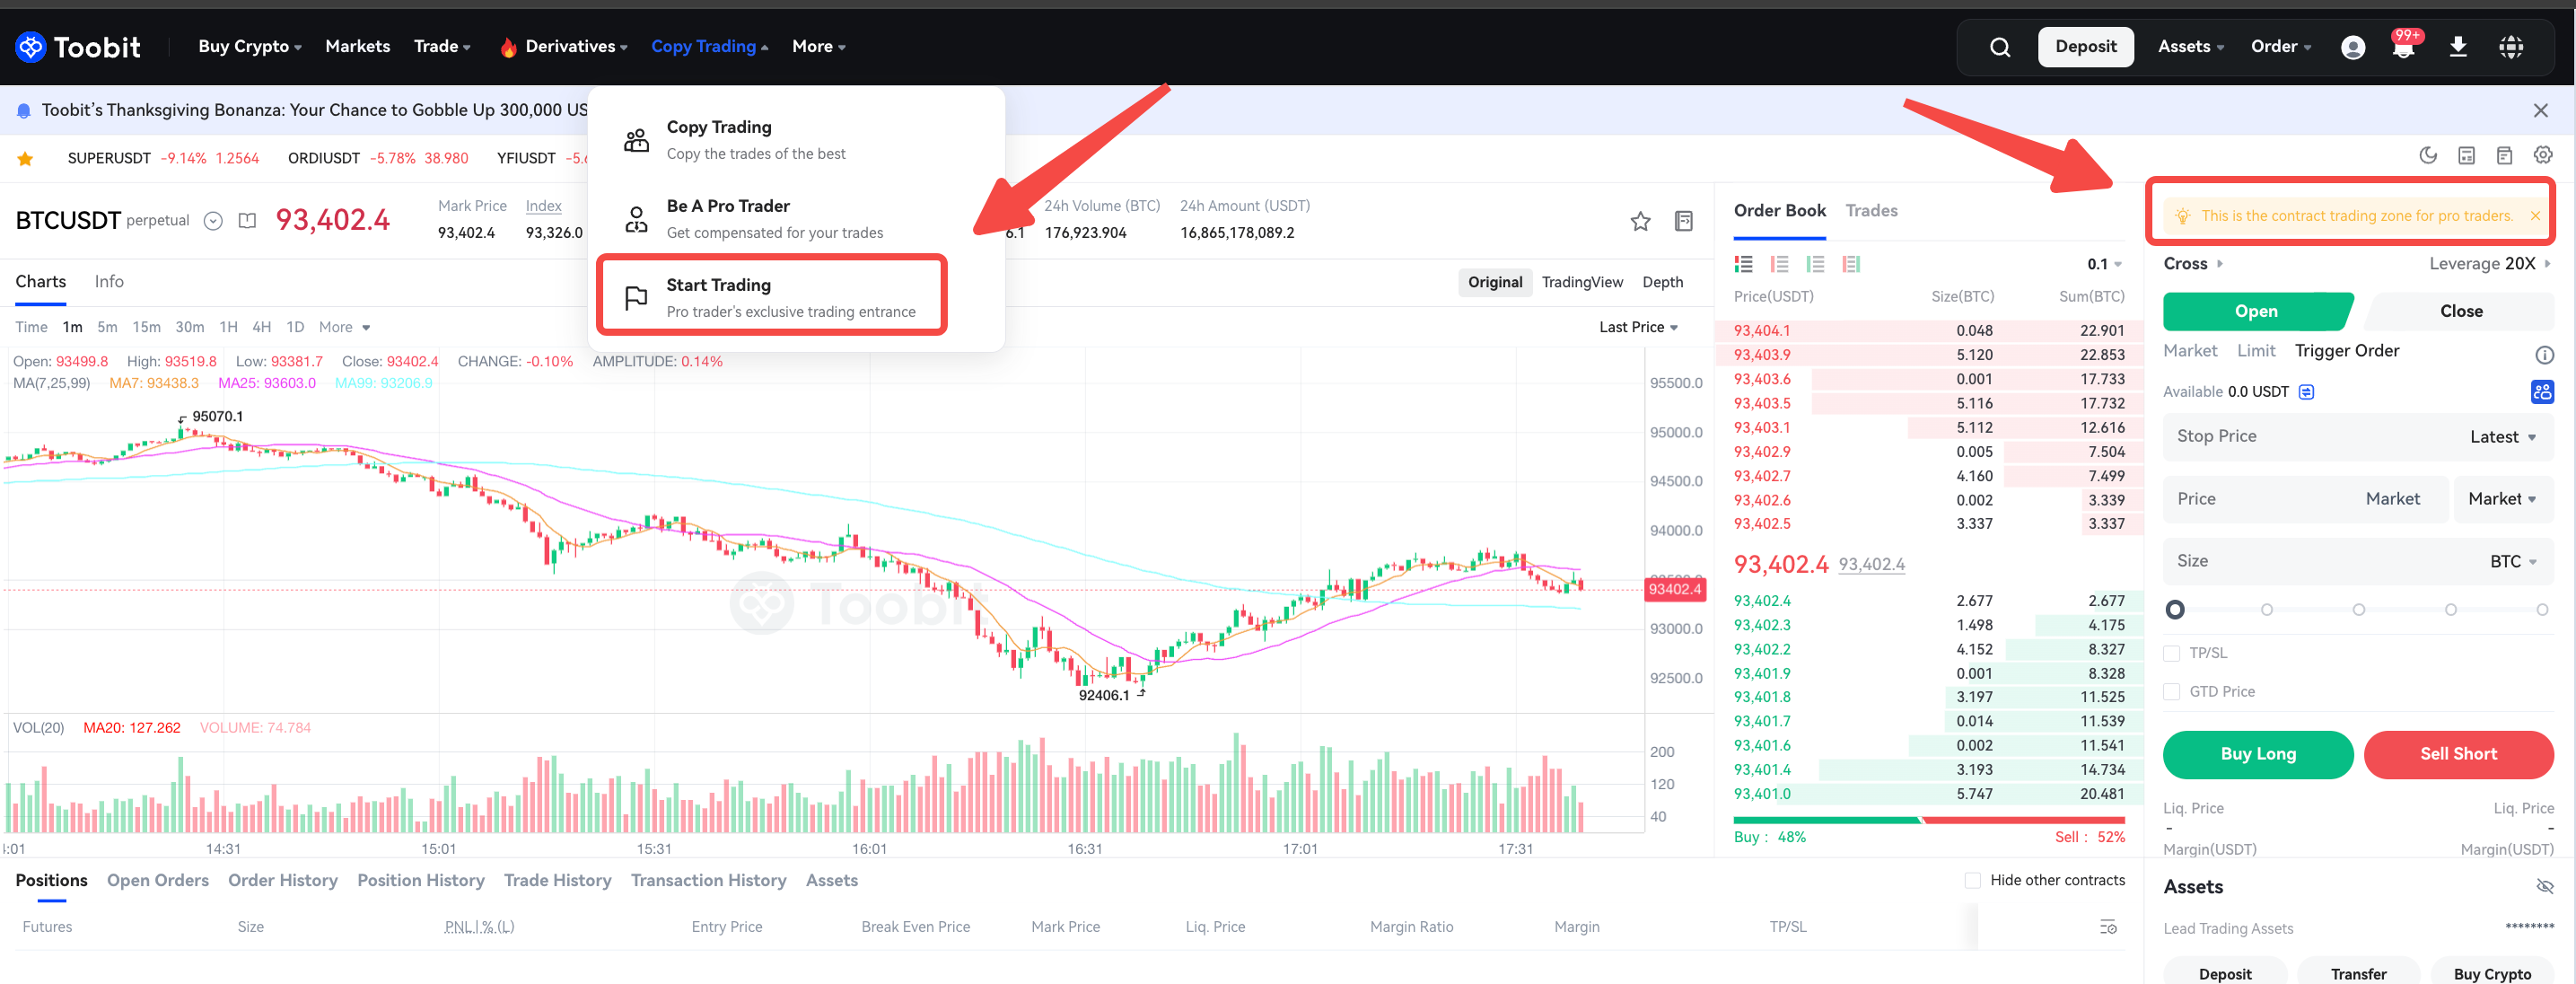The width and height of the screenshot is (2576, 984).
Task: Click the size percentage slider handle
Action: [x=2175, y=609]
